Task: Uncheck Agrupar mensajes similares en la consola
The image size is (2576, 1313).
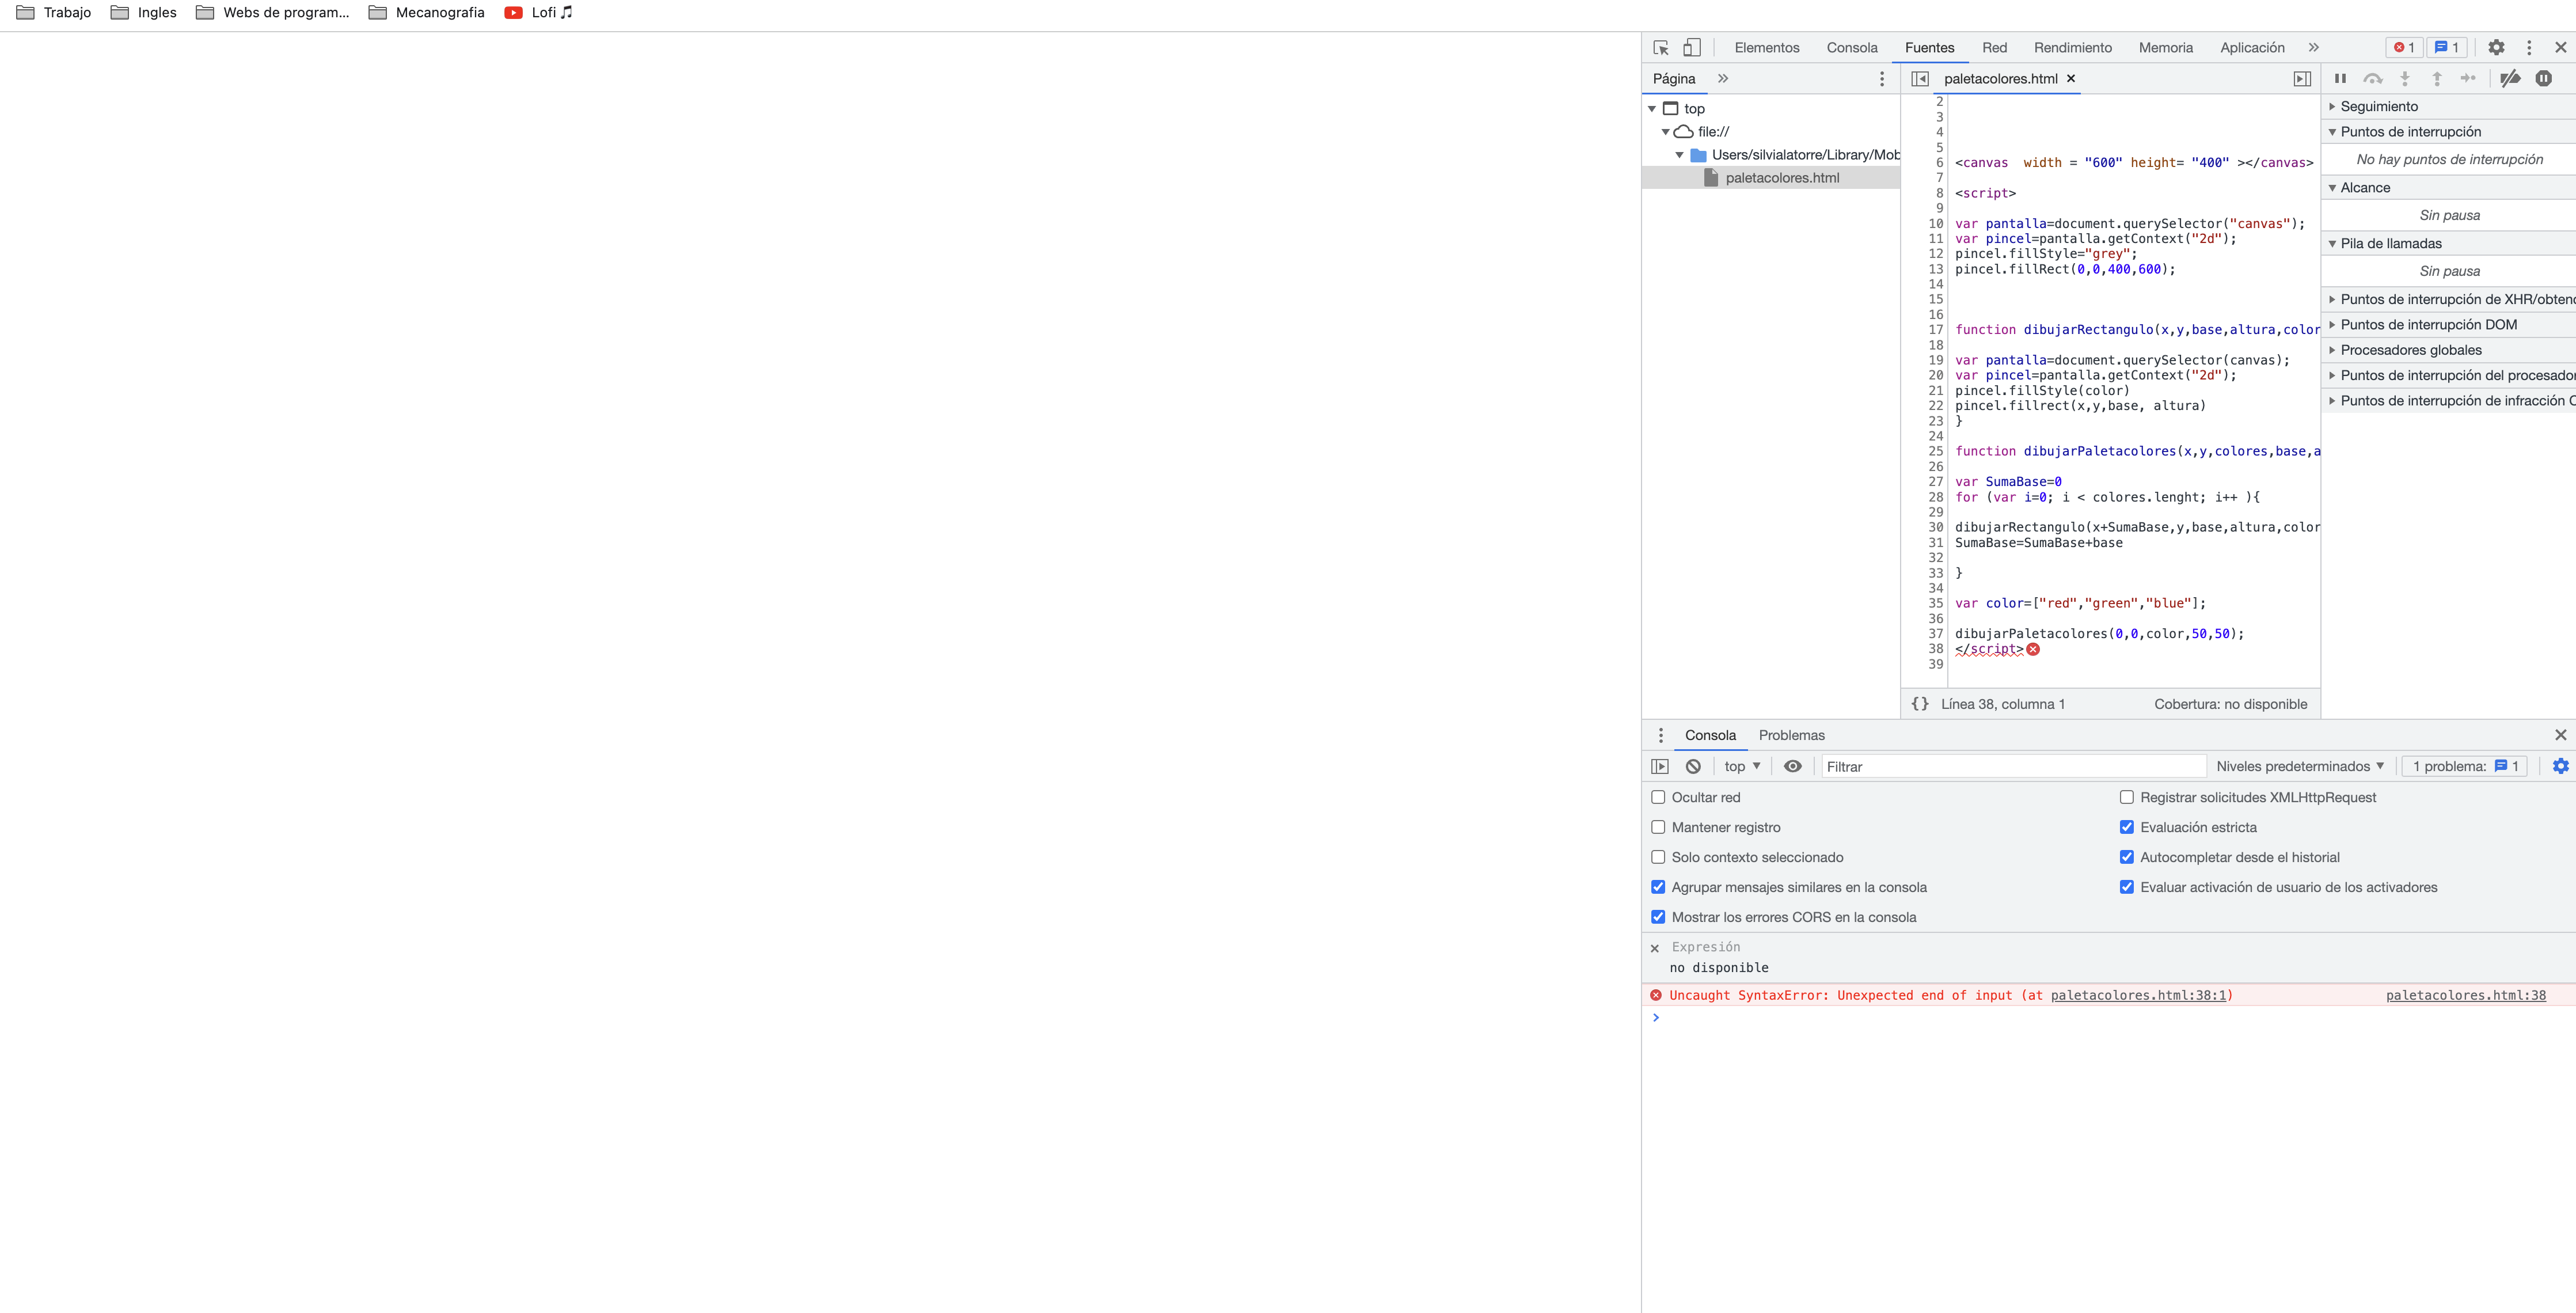Action: tap(1658, 887)
